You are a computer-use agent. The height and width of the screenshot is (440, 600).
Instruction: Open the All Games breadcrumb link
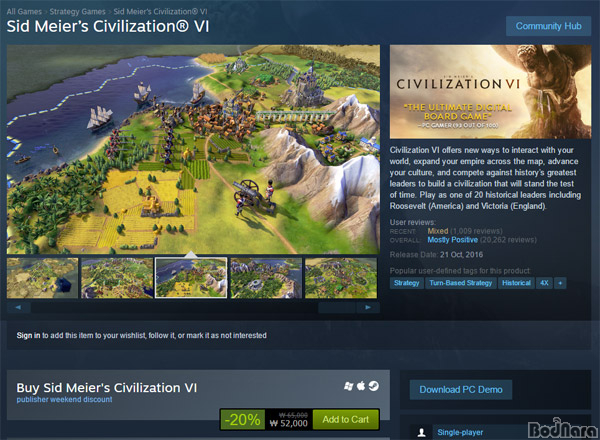click(x=24, y=11)
